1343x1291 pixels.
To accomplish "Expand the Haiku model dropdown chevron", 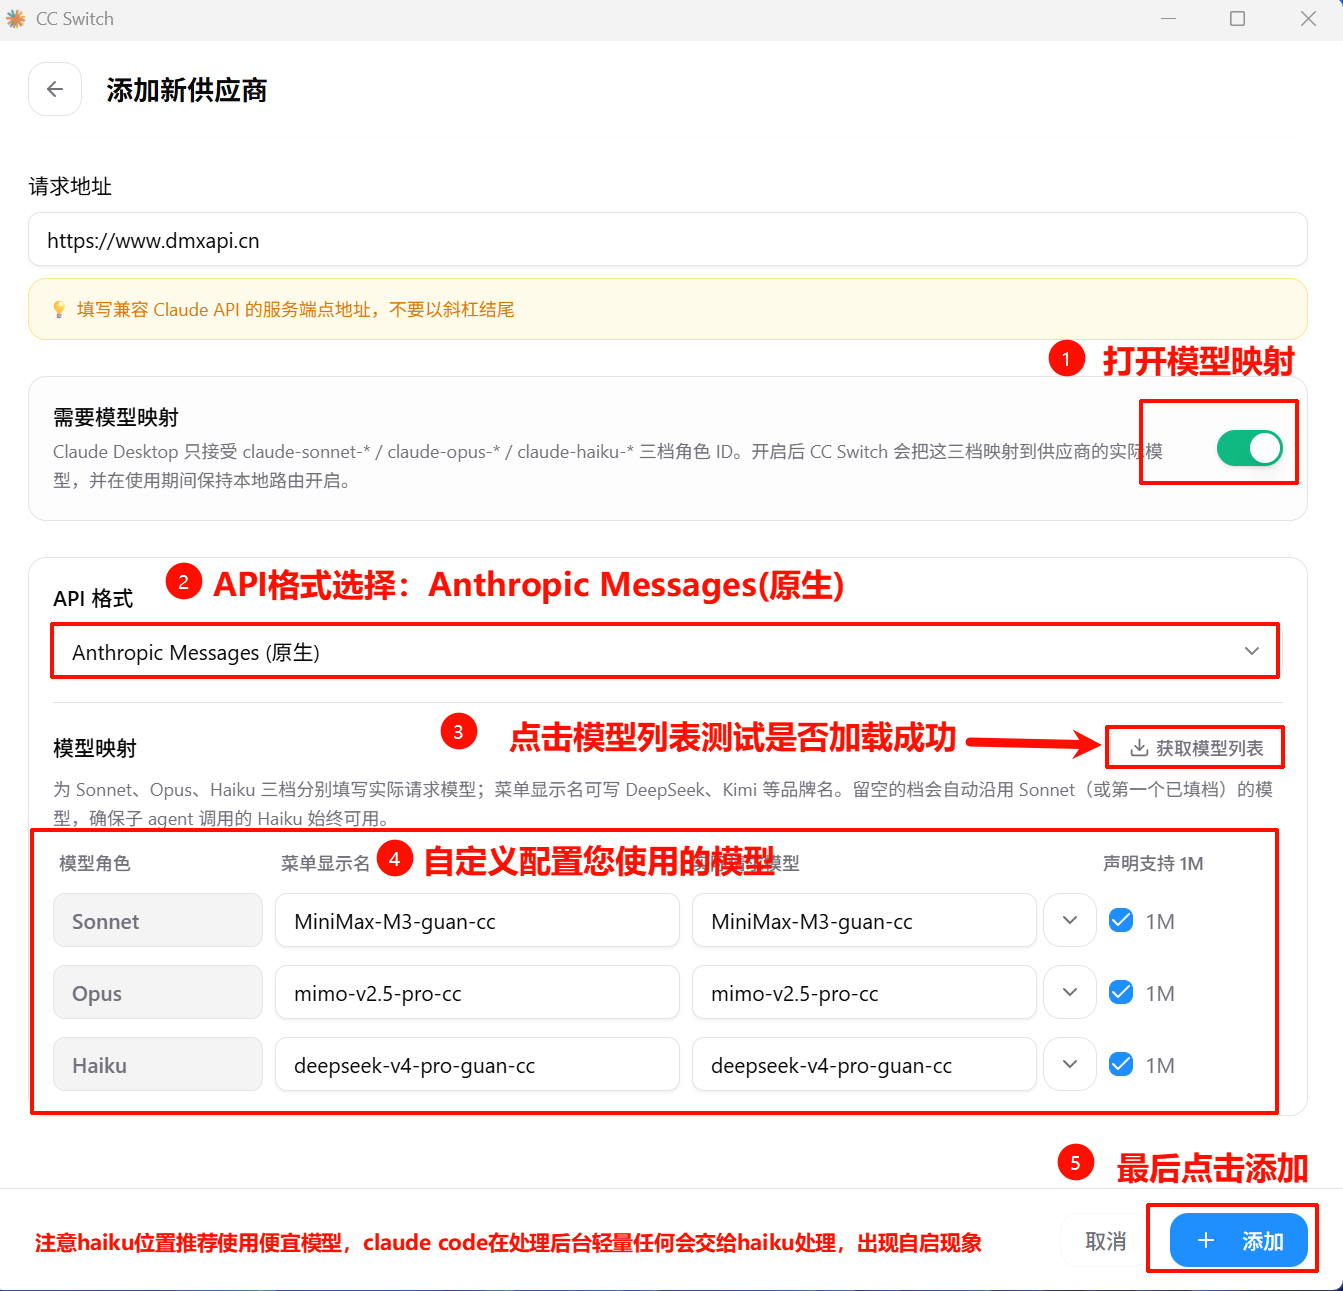I will tap(1070, 1064).
